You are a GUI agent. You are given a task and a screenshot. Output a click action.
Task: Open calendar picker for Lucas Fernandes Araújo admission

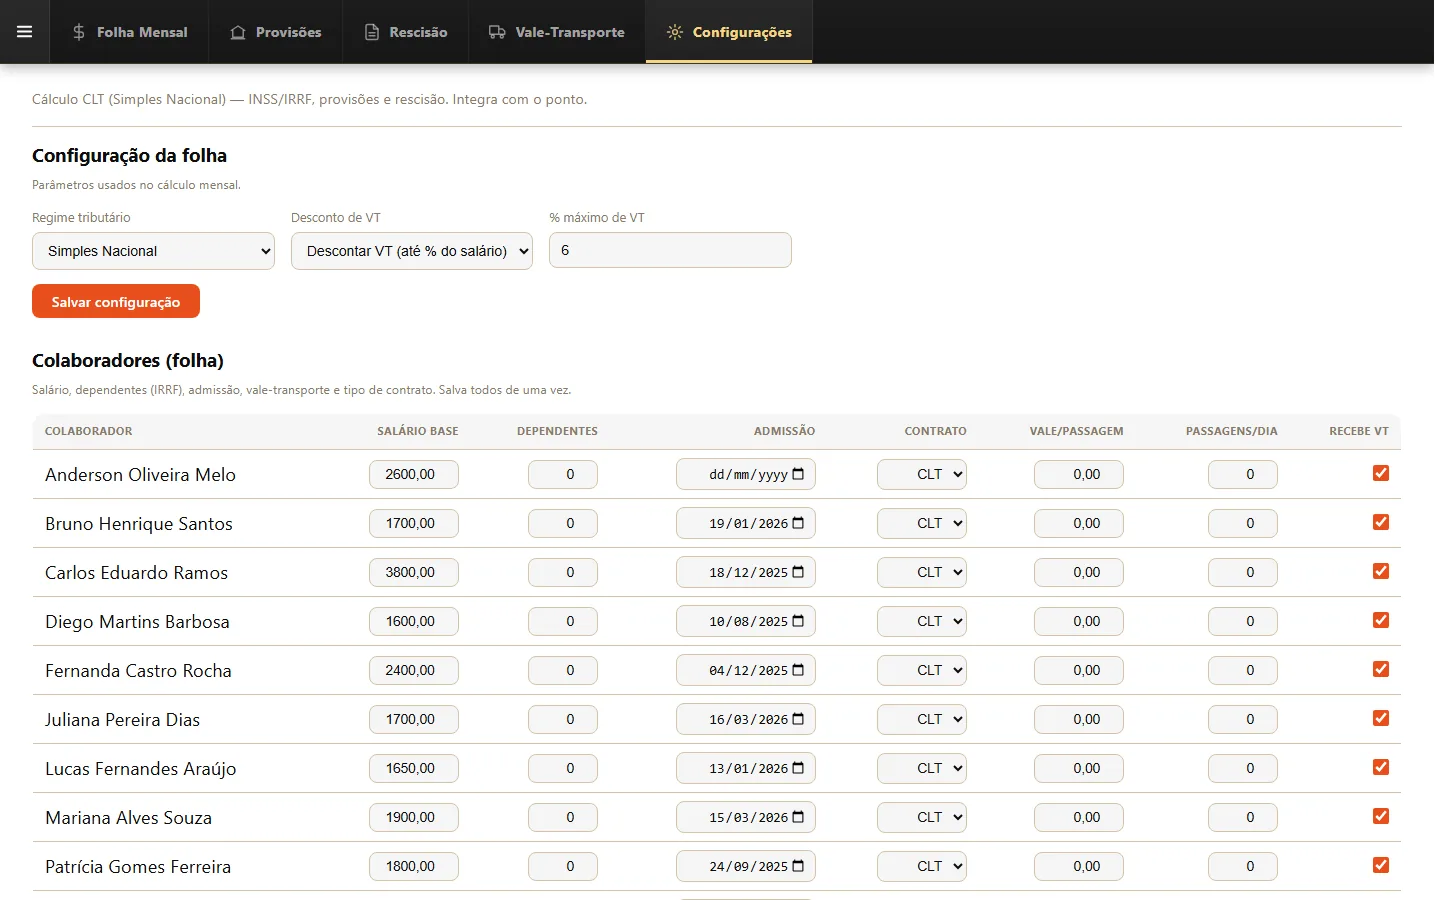(798, 768)
